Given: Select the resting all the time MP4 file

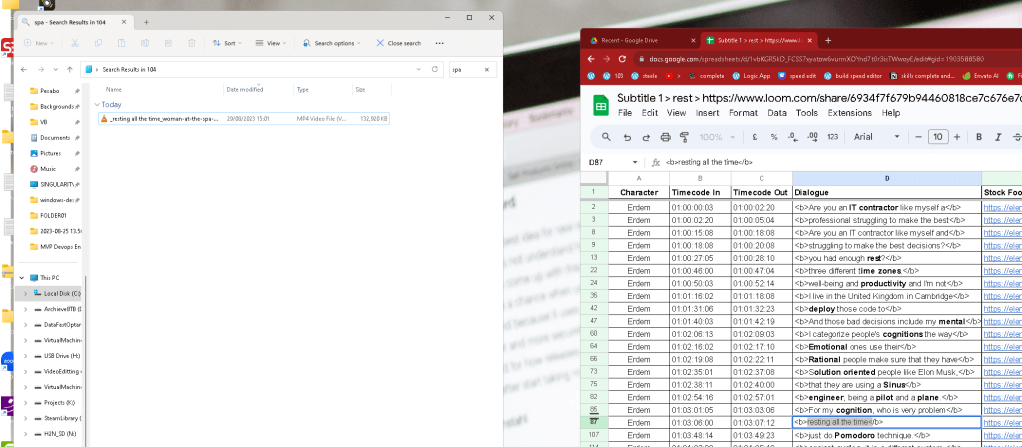Looking at the screenshot, I should pos(244,119).
